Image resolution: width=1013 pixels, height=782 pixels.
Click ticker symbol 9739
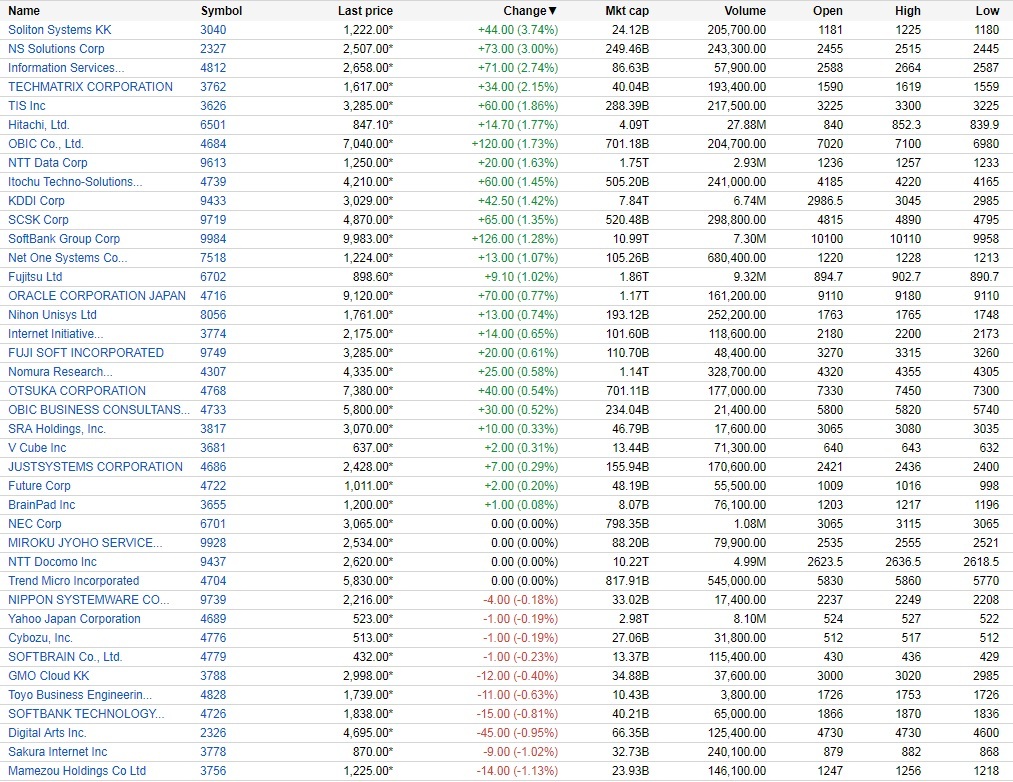click(x=213, y=600)
